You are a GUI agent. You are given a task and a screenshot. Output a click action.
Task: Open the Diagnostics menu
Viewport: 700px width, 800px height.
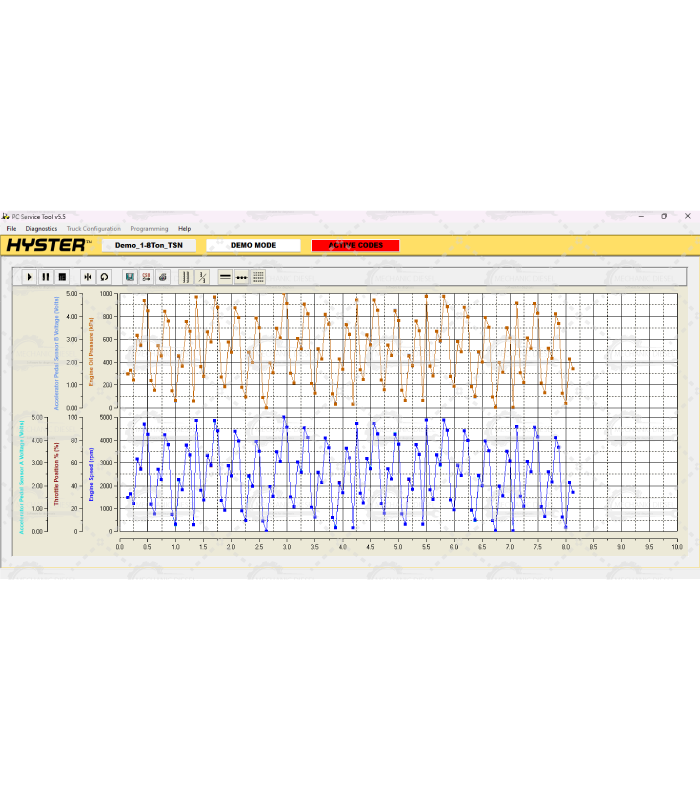pos(41,229)
